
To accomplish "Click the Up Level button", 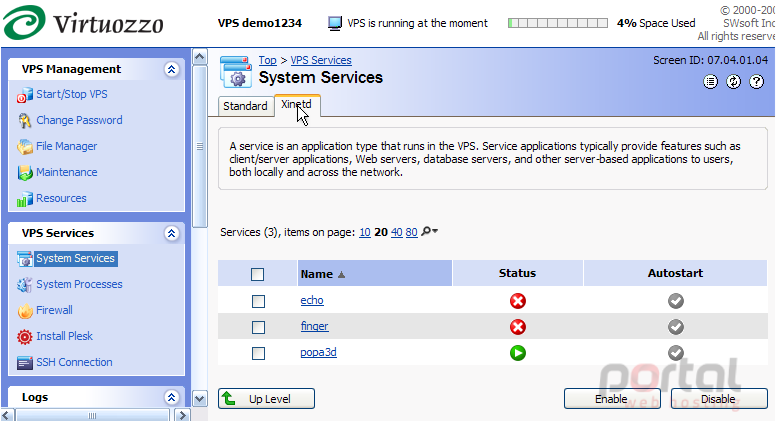I will (266, 399).
